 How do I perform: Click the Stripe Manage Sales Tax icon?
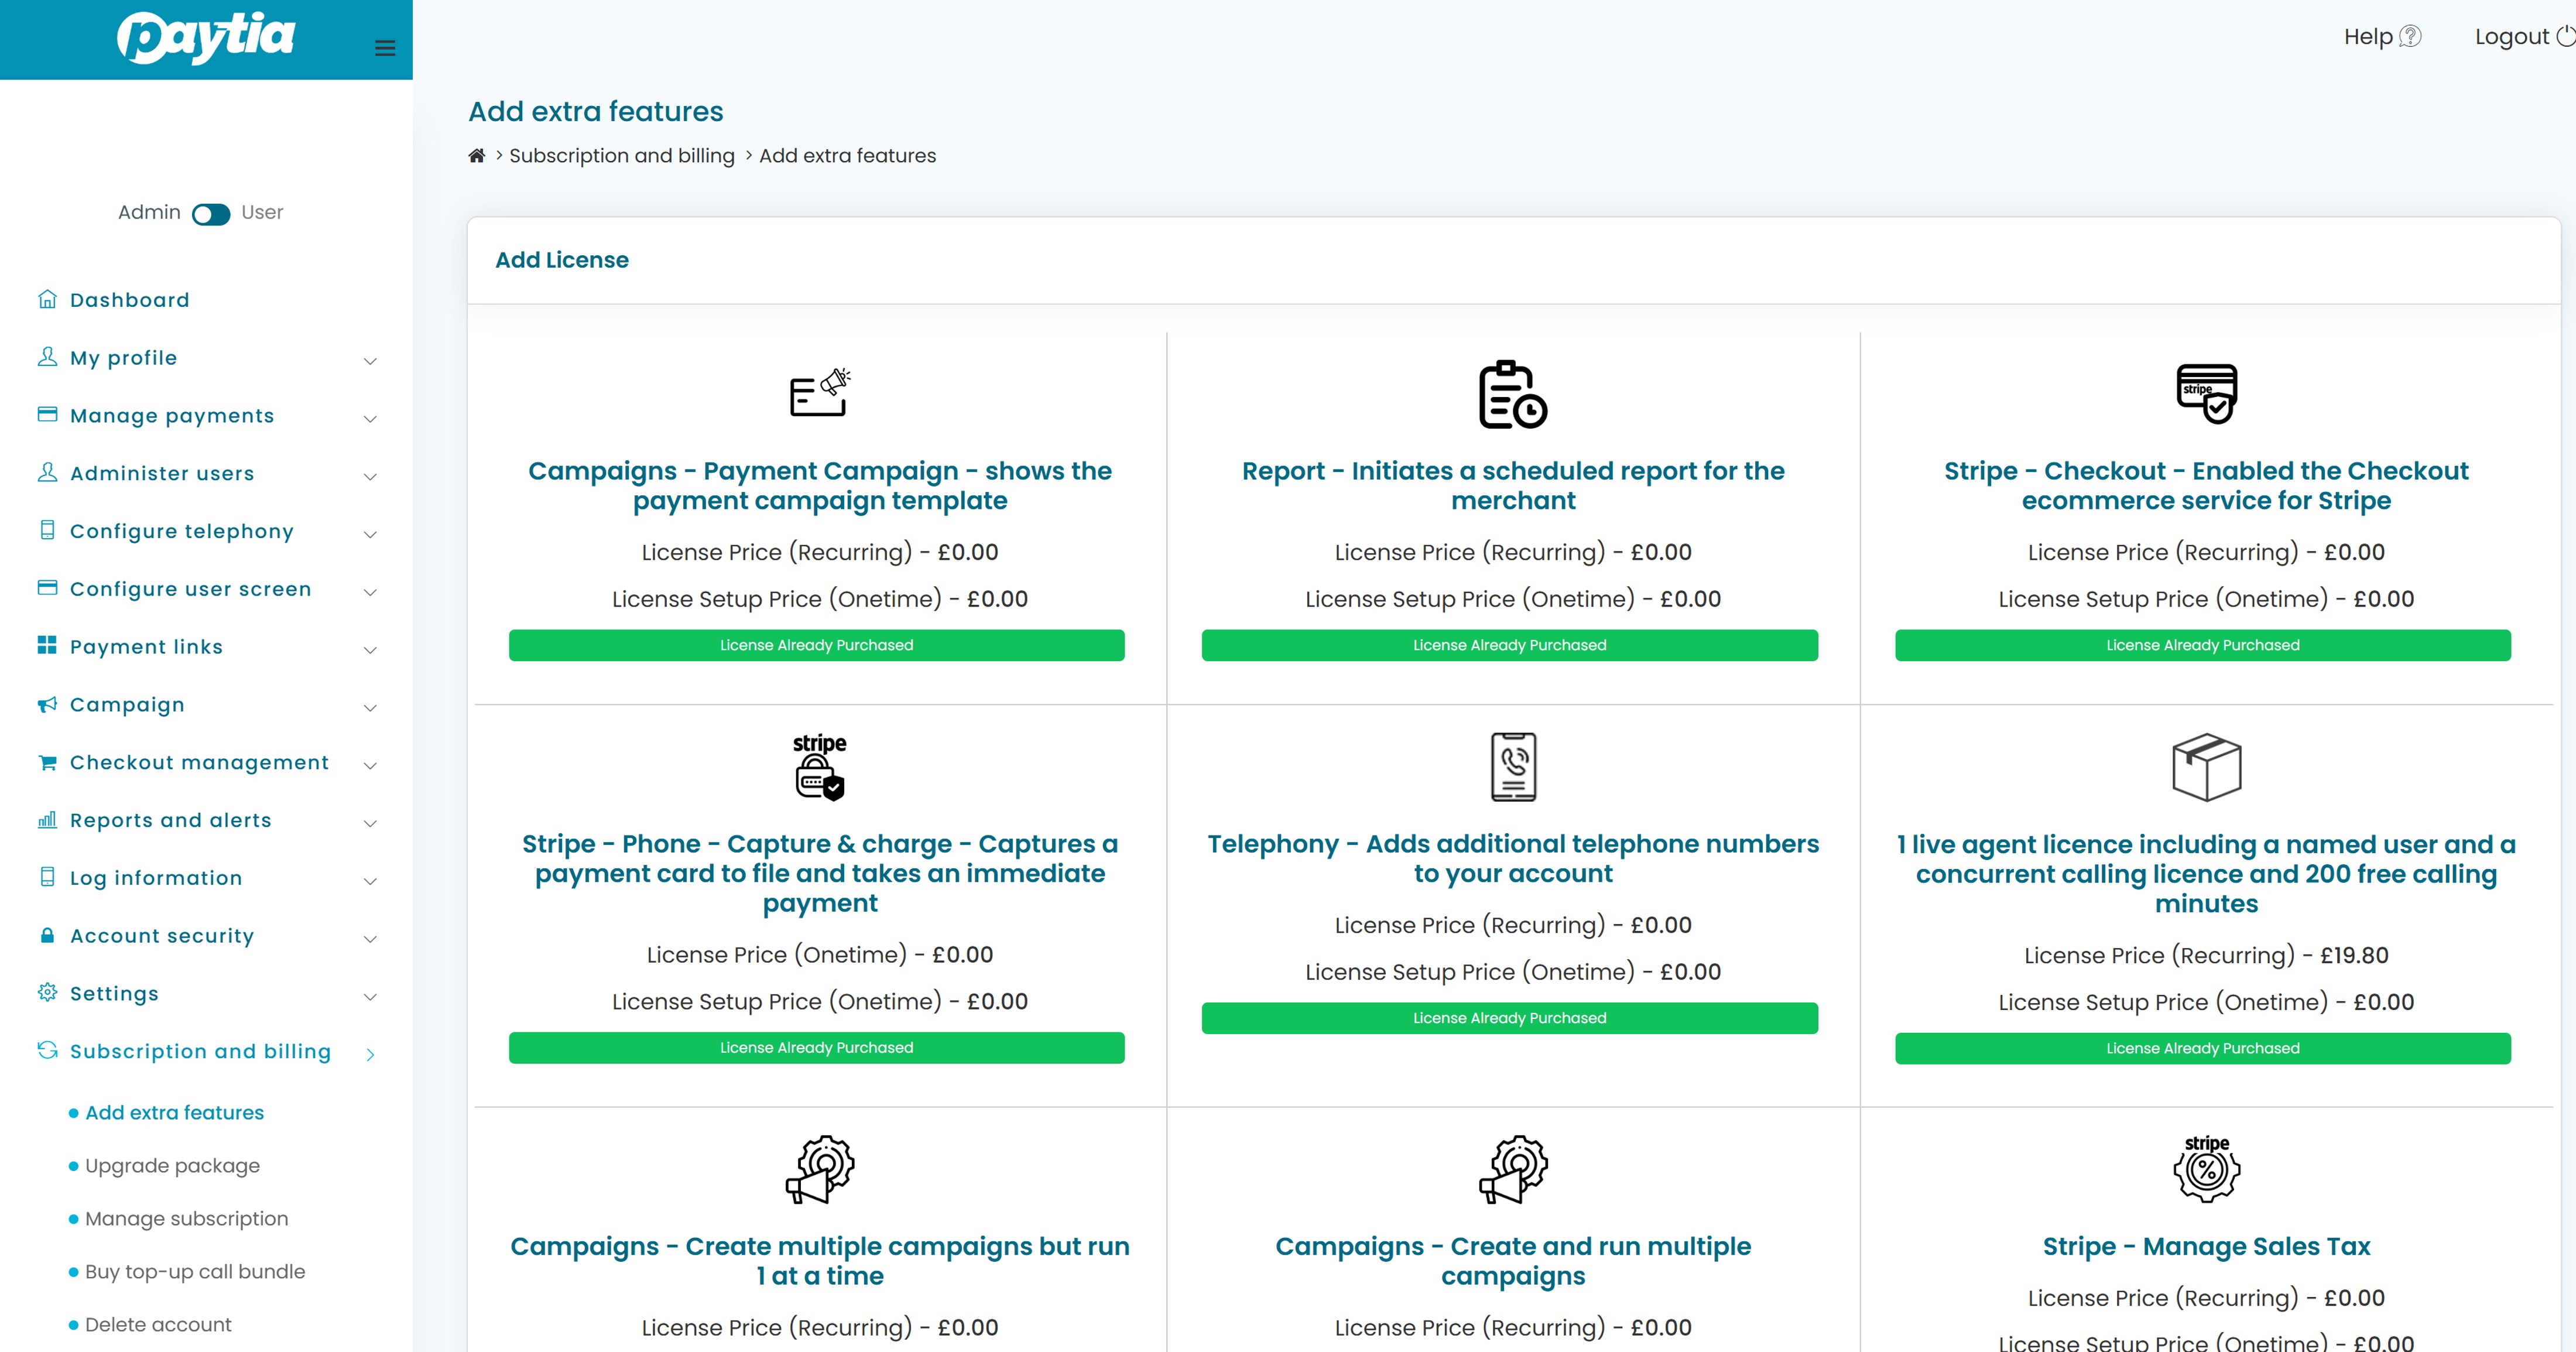(2206, 1168)
